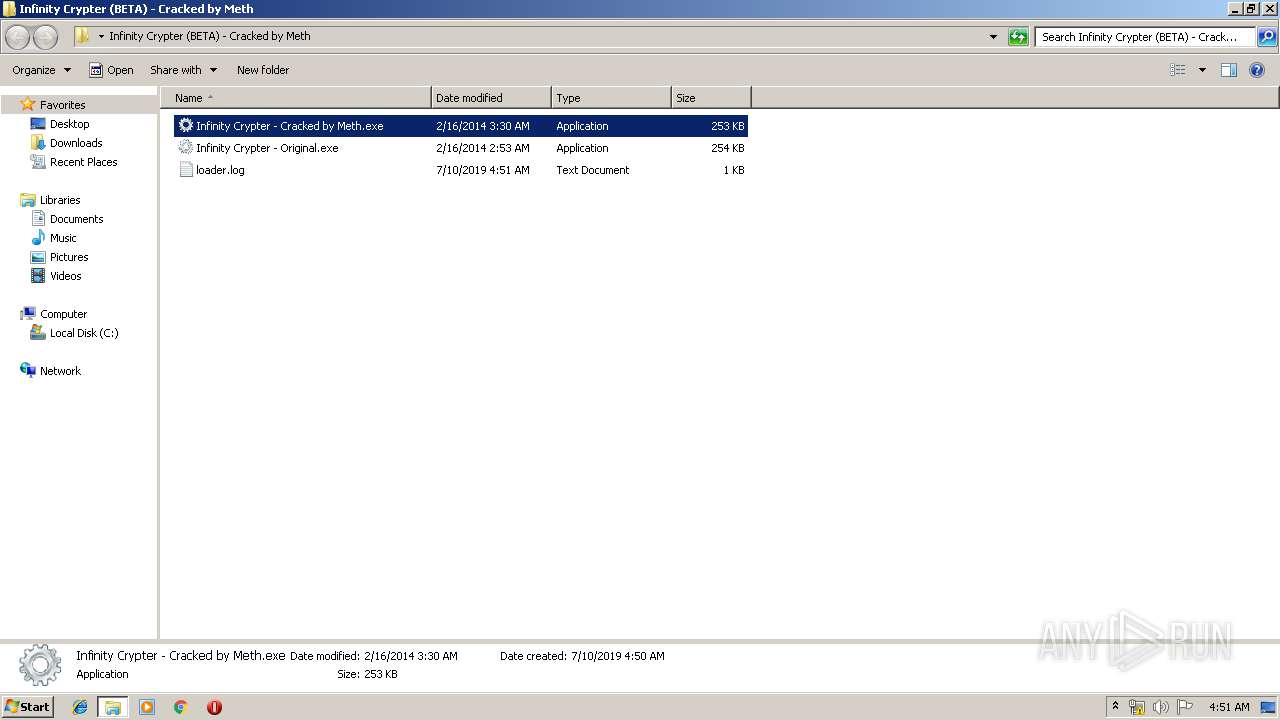This screenshot has width=1280, height=720.
Task: Click the address path folder dropdown arrow
Action: (101, 37)
